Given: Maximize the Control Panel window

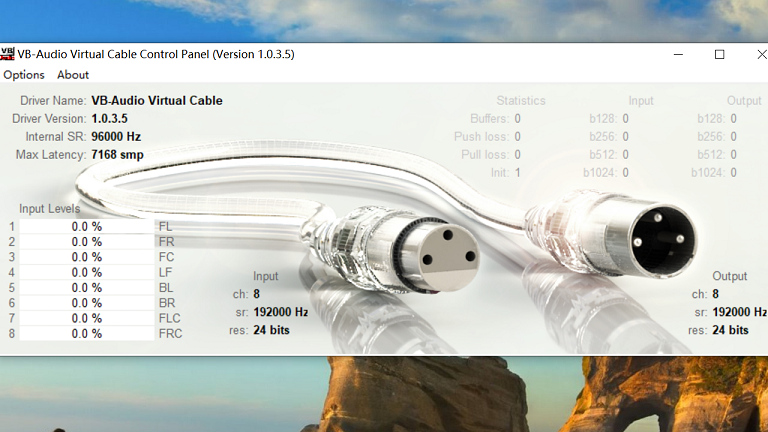Looking at the screenshot, I should (x=719, y=54).
